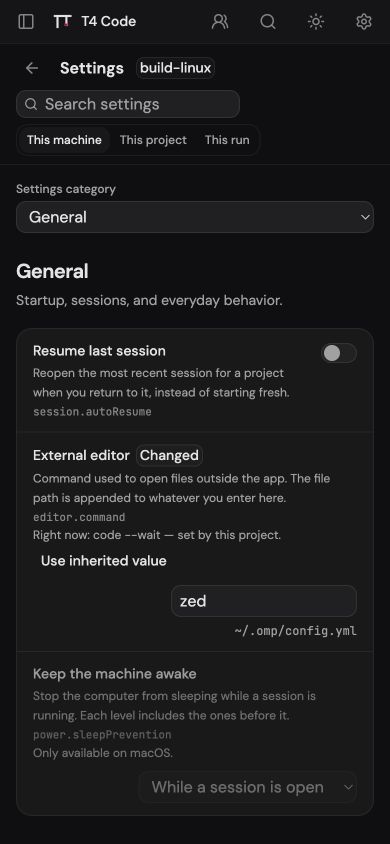Switch to the This run tab
This screenshot has height=844, width=390.
point(227,140)
